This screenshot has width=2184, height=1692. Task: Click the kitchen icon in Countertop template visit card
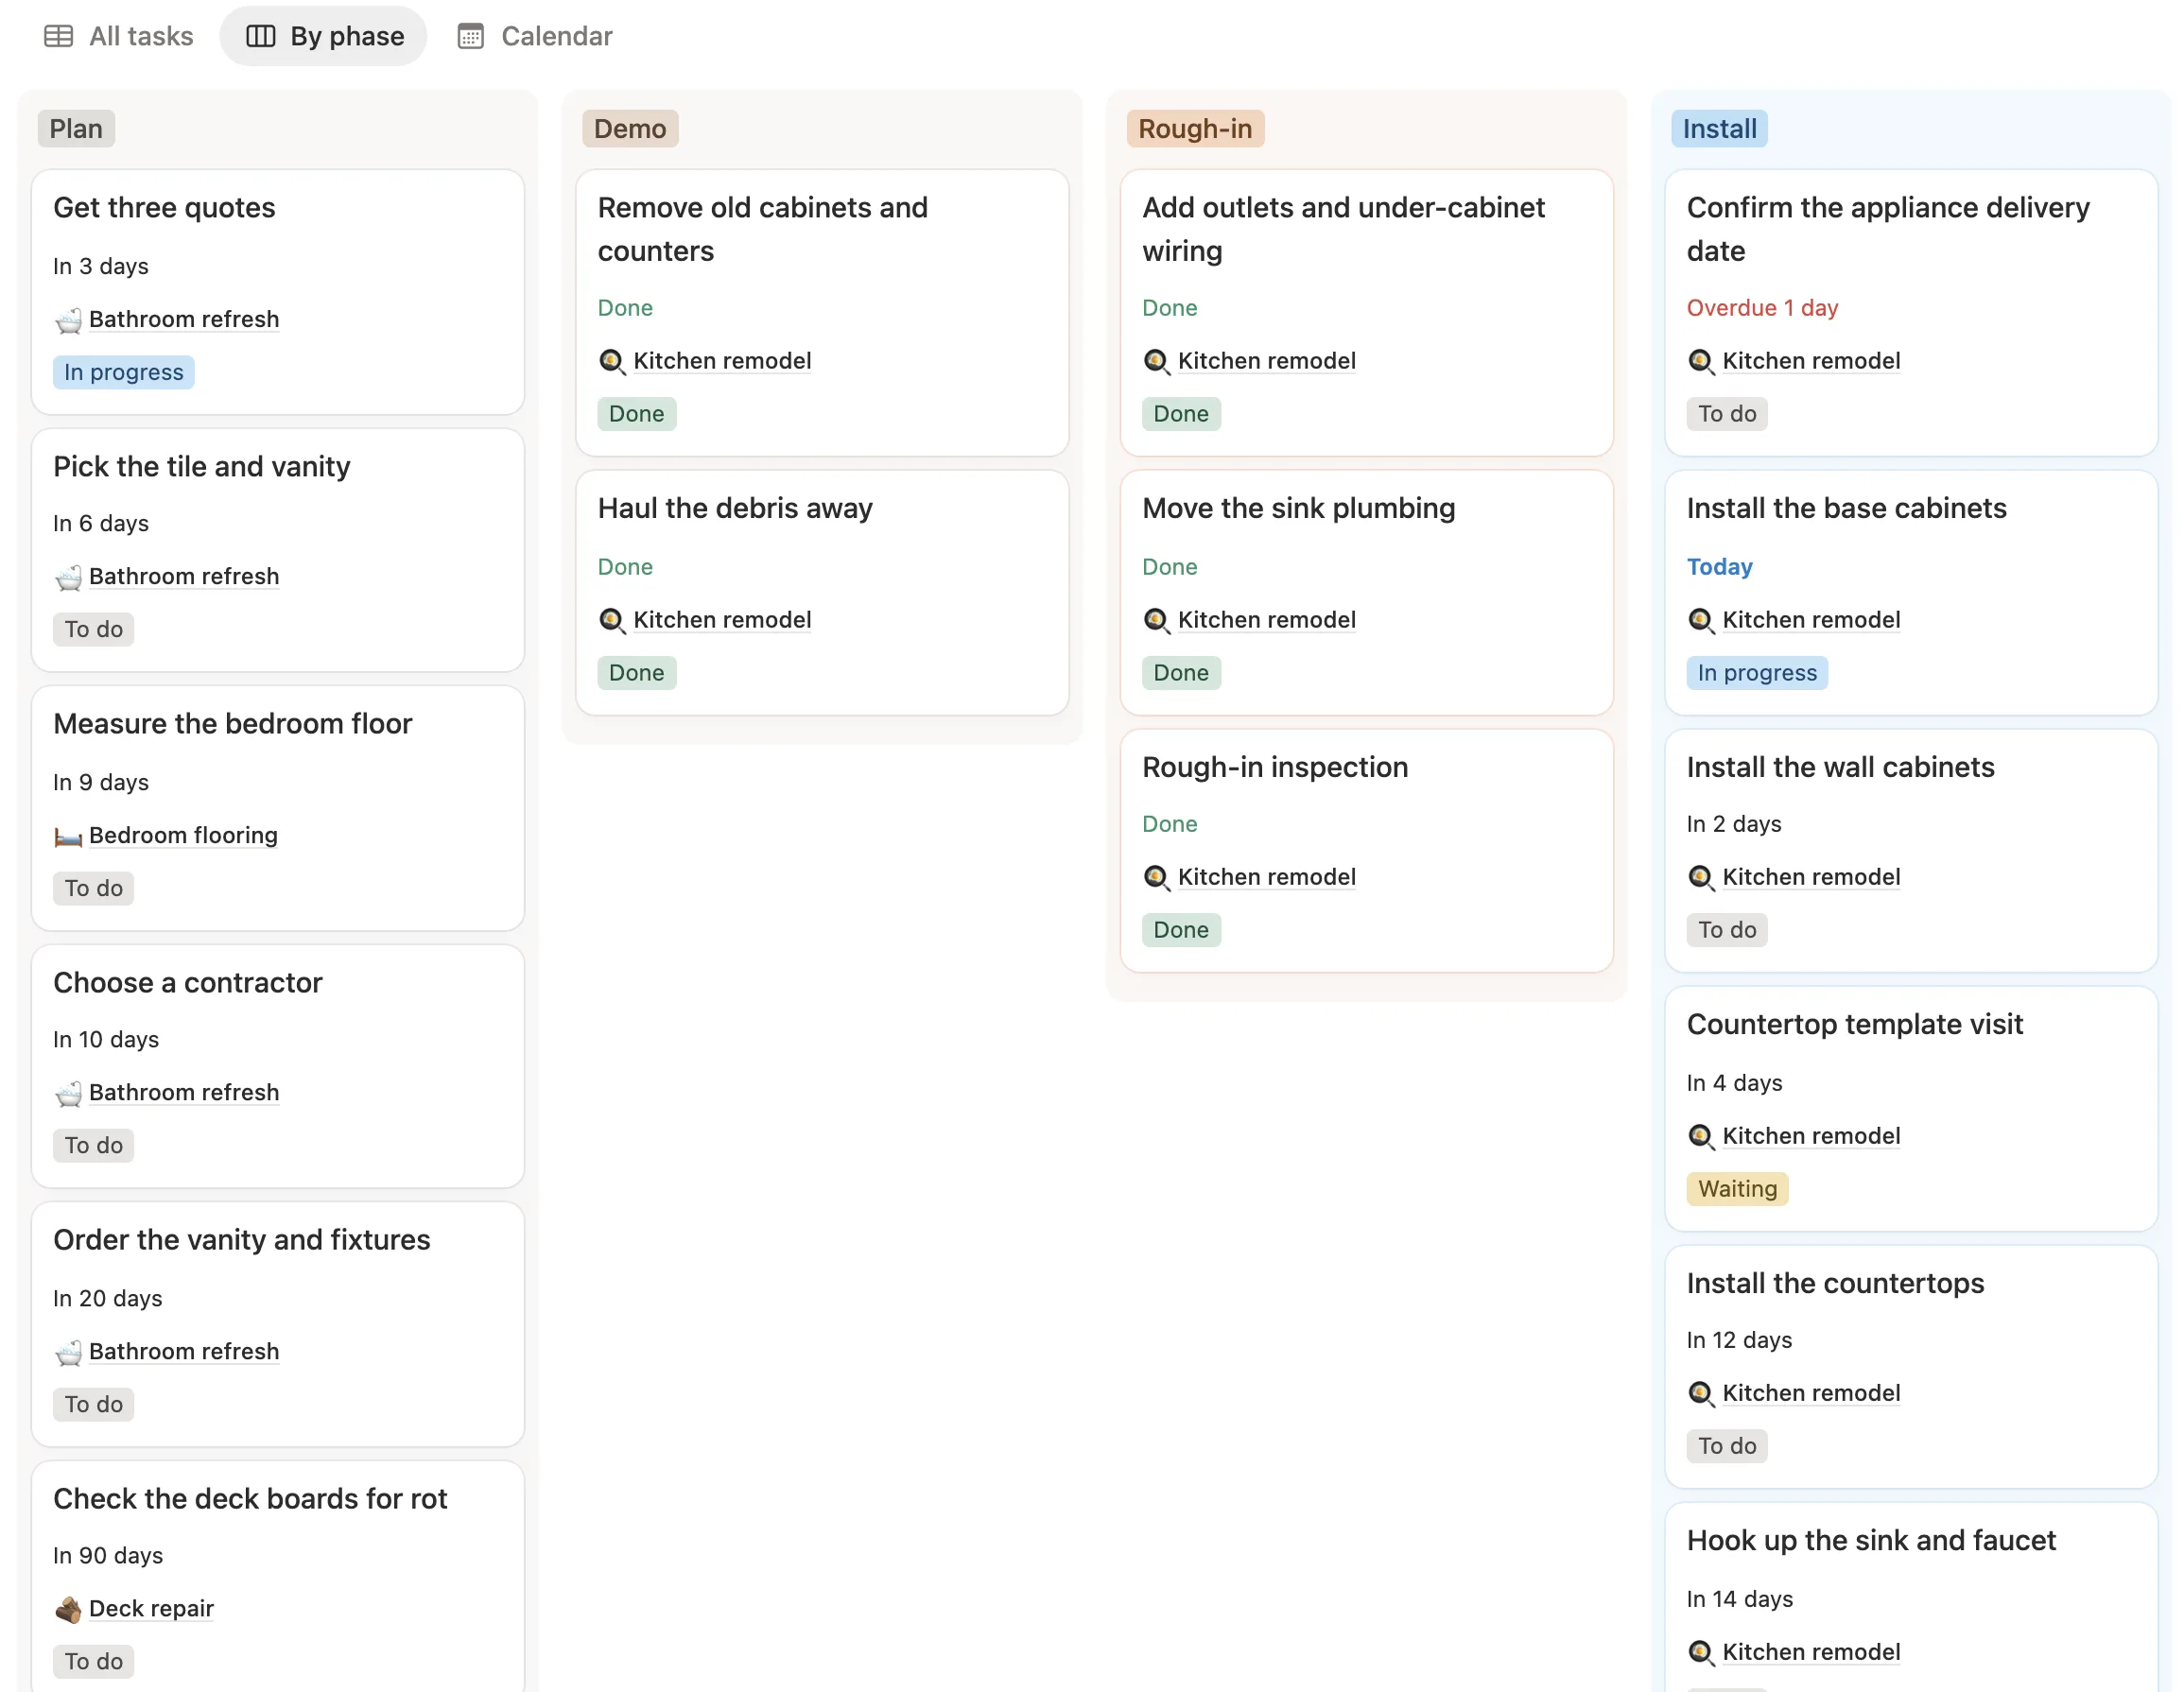point(1701,1136)
